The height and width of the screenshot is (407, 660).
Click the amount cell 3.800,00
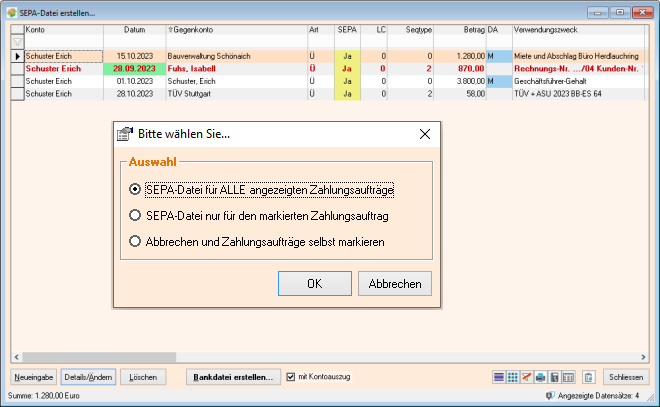coord(460,81)
